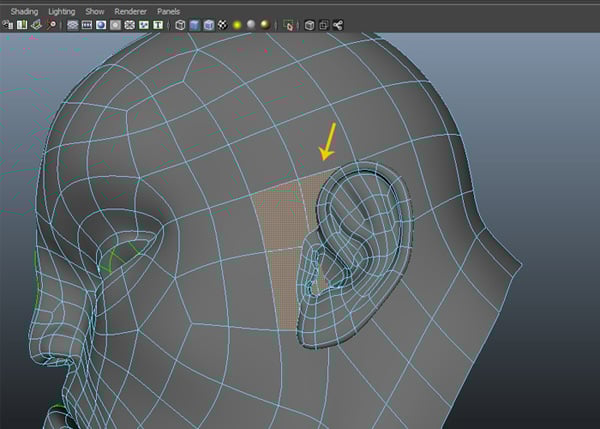Enable smooth shade all blue cube
The width and height of the screenshot is (600, 429).
click(194, 25)
